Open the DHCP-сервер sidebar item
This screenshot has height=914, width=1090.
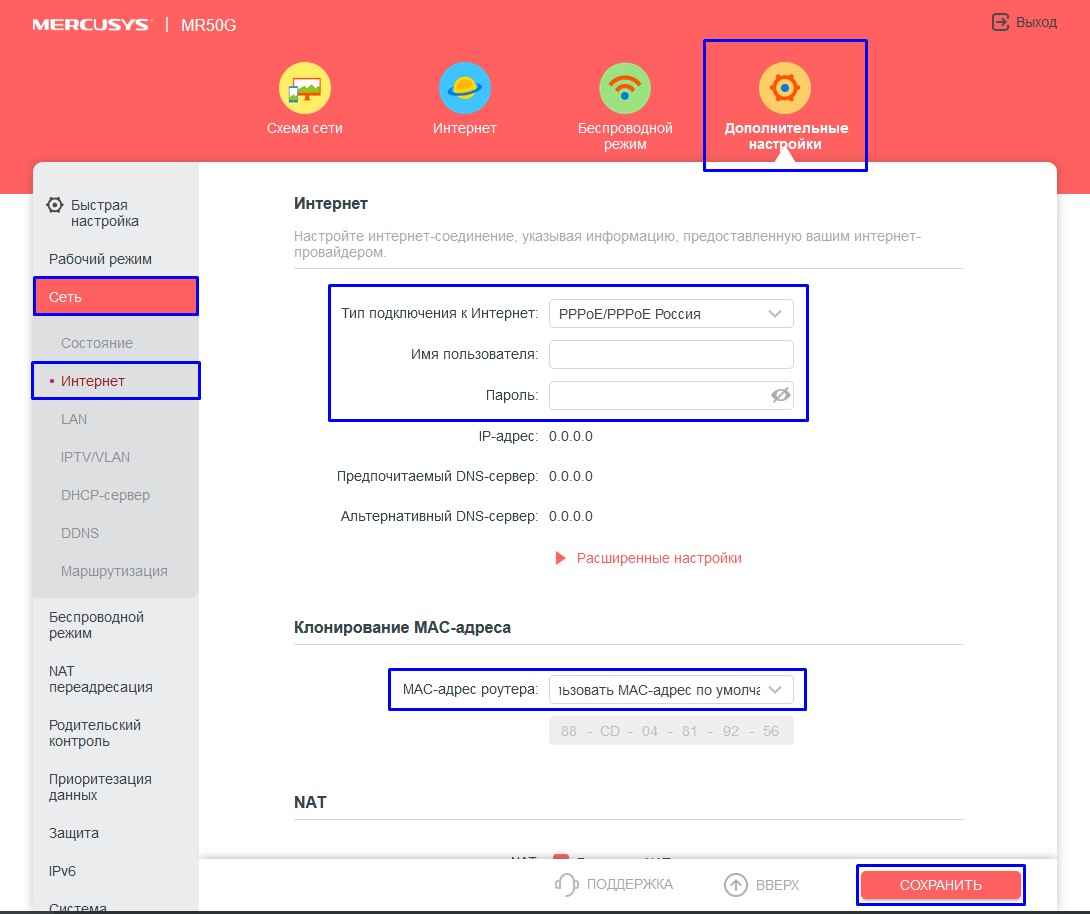[98, 495]
